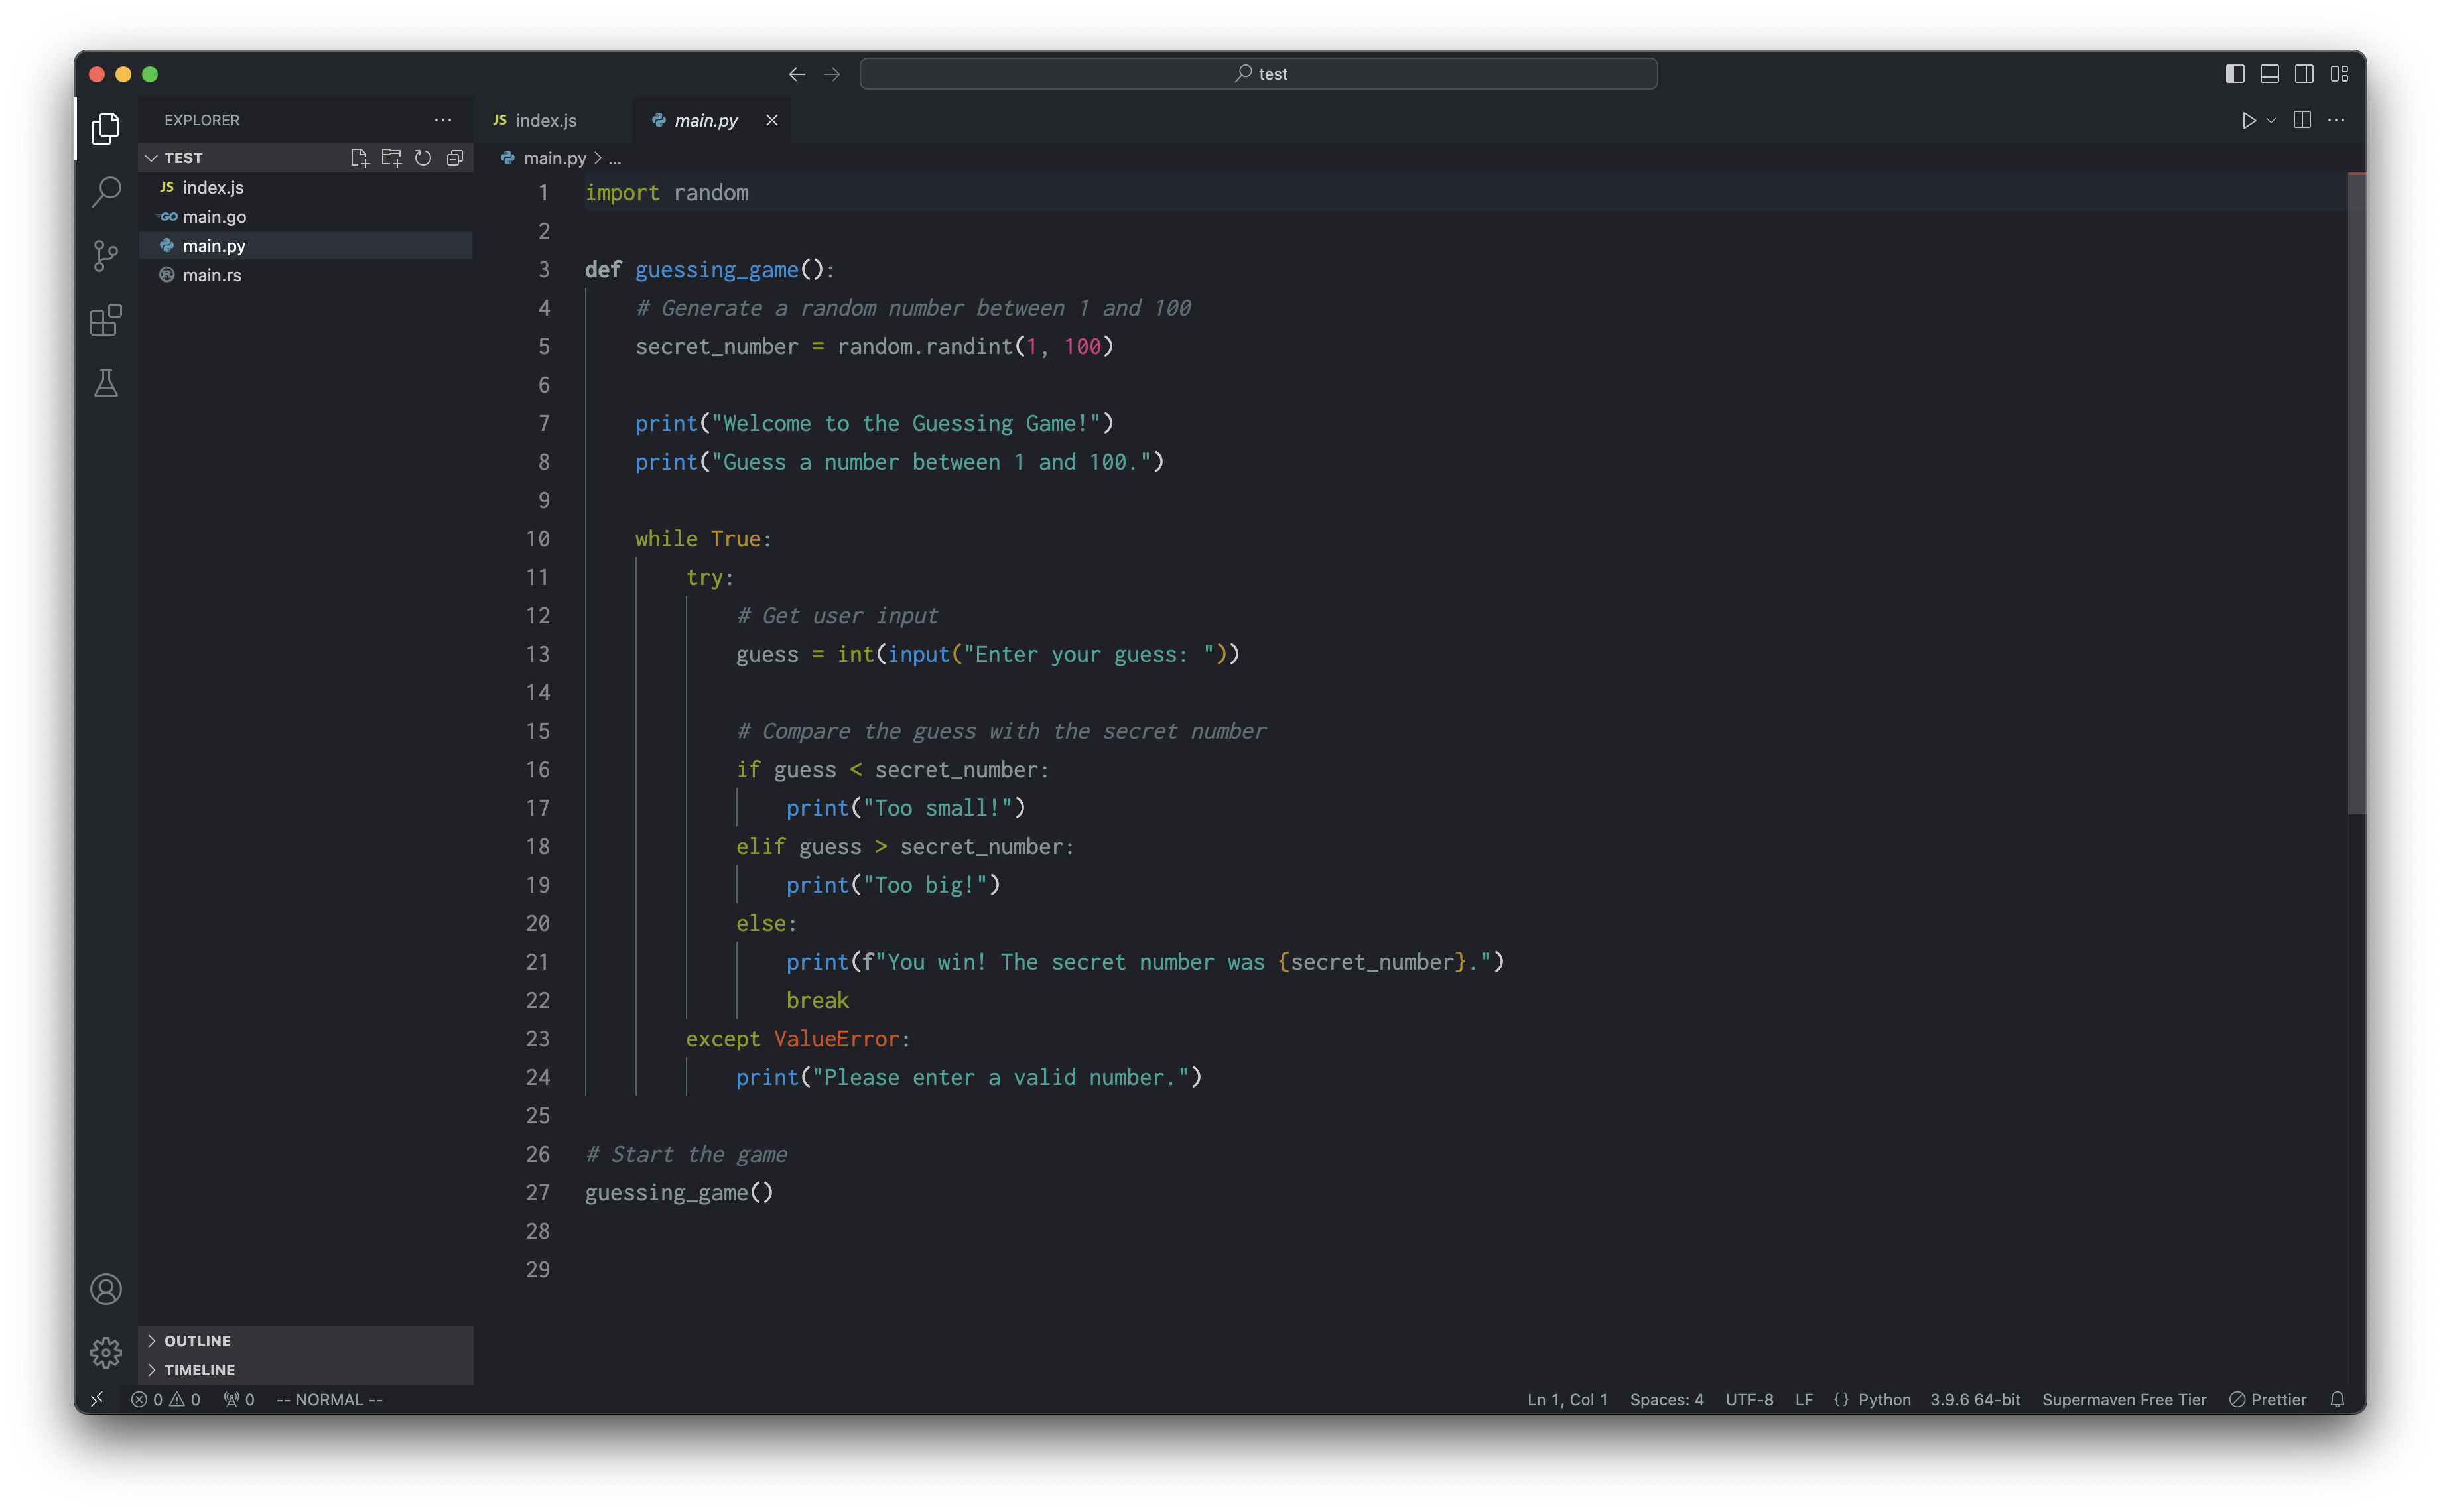The height and width of the screenshot is (1512, 2441).
Task: Click line number 10 in the gutter
Action: (538, 539)
